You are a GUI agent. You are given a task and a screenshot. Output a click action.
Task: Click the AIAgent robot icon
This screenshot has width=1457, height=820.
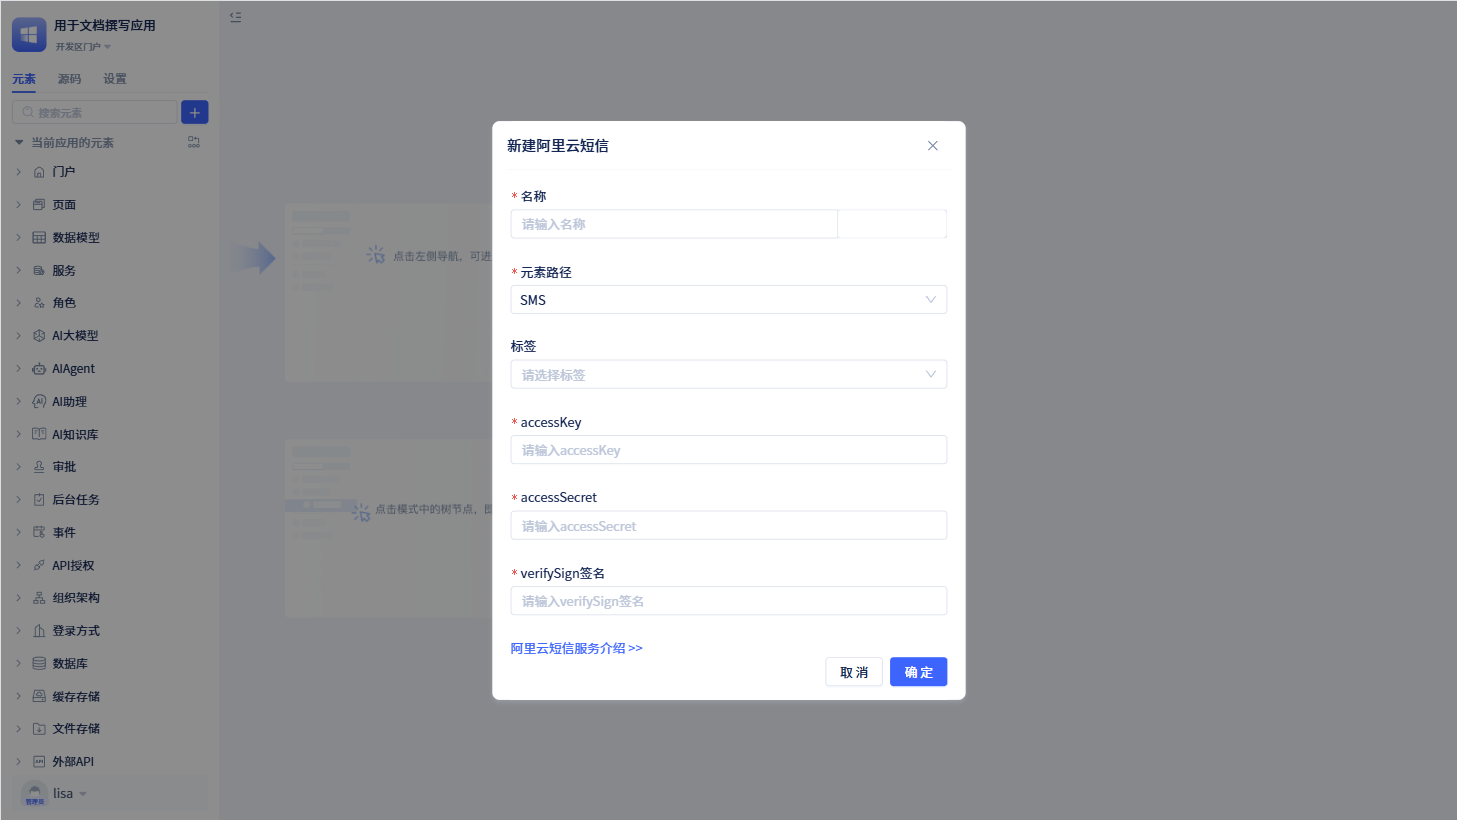coord(39,369)
